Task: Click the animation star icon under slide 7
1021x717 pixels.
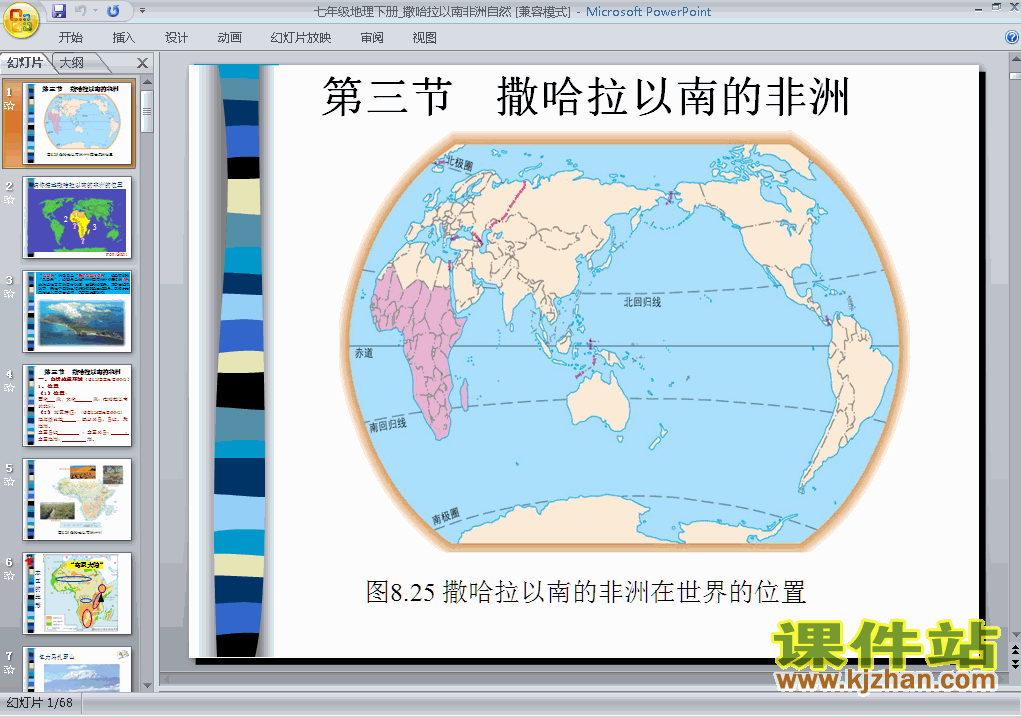Action: [x=9, y=669]
